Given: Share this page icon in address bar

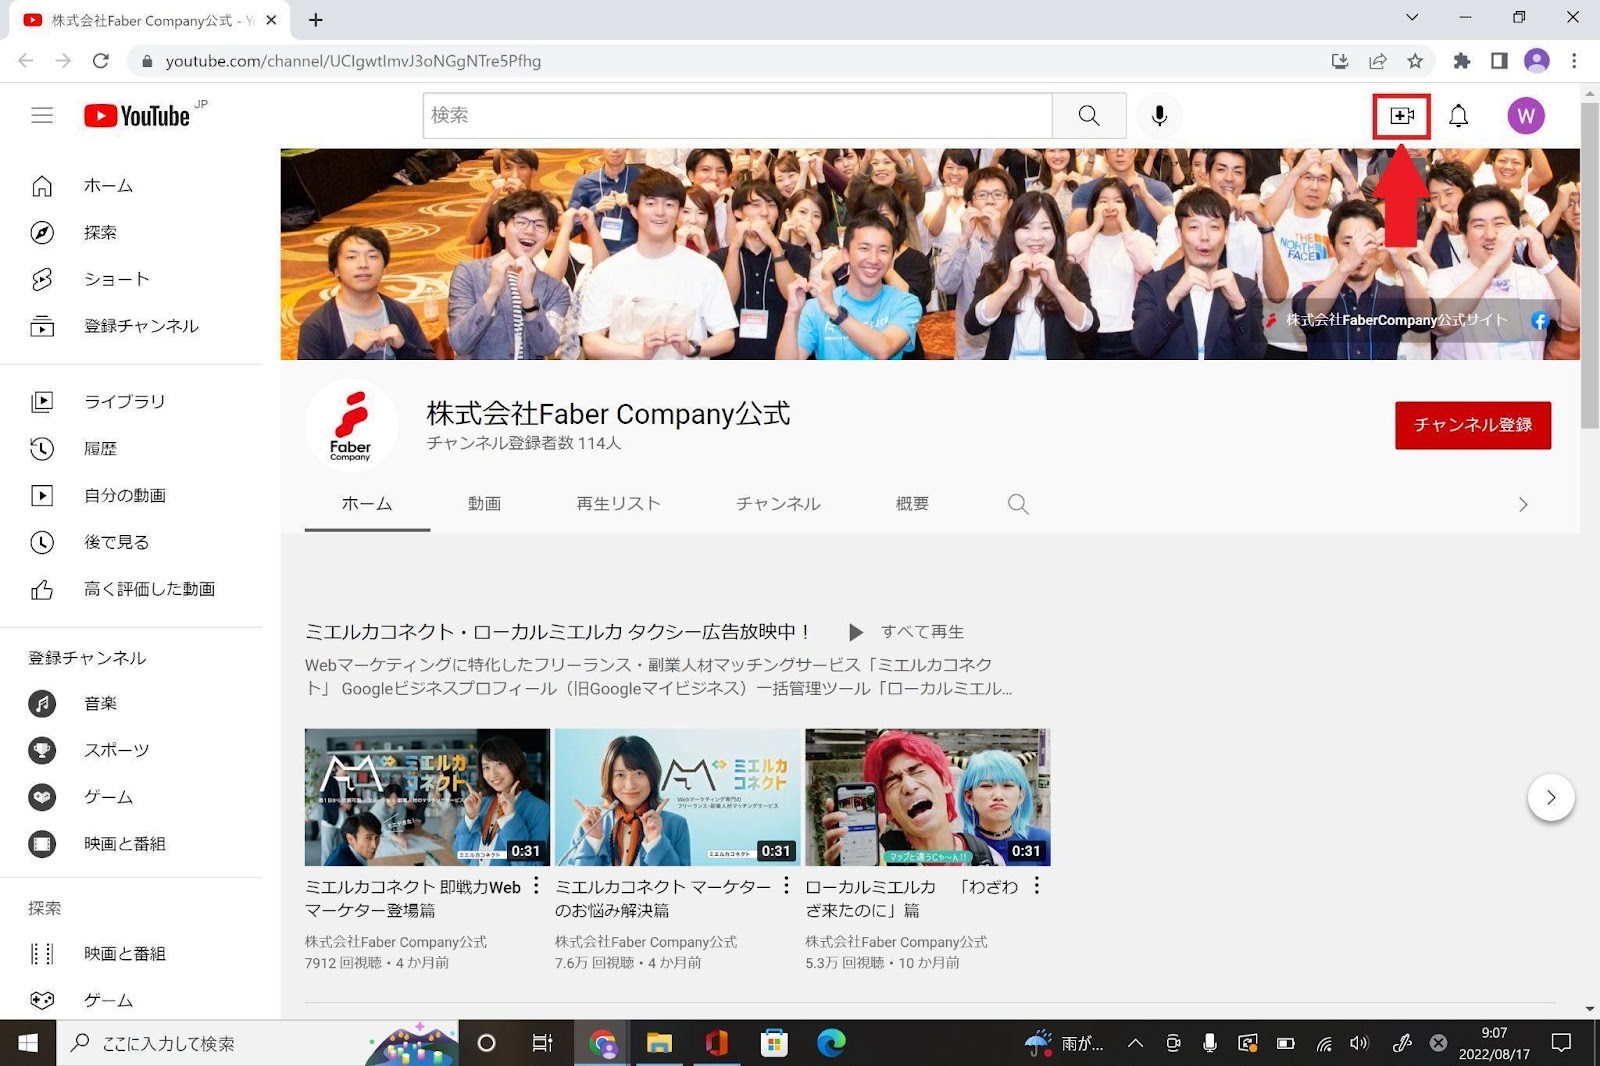Looking at the screenshot, I should coord(1378,61).
